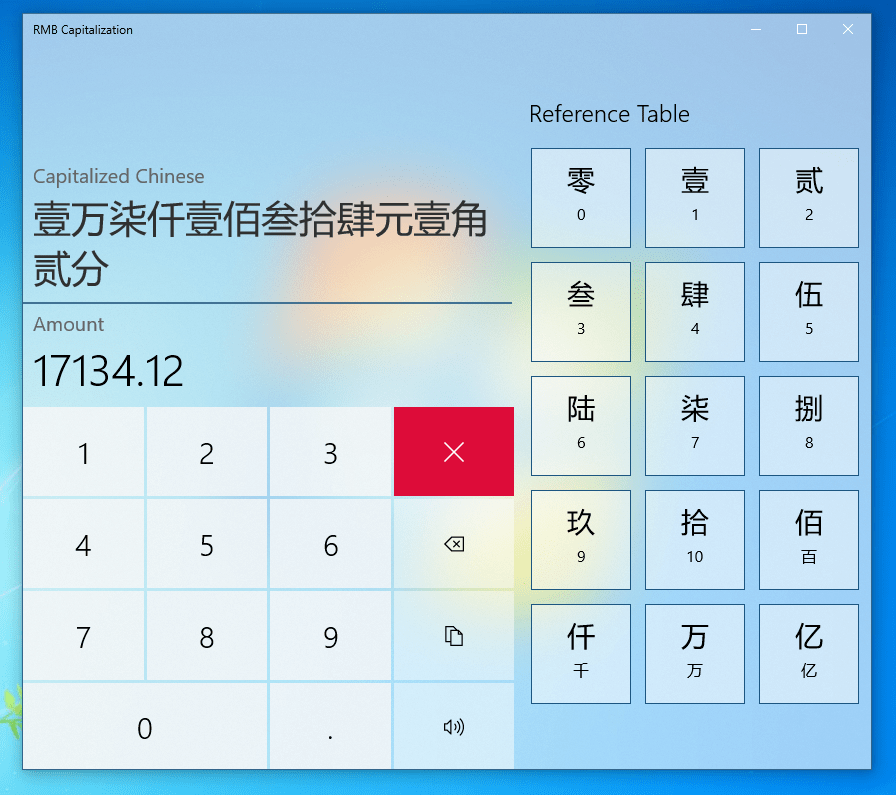Image resolution: width=896 pixels, height=795 pixels.
Task: Click the 伍 (5) reference tile
Action: 809,312
